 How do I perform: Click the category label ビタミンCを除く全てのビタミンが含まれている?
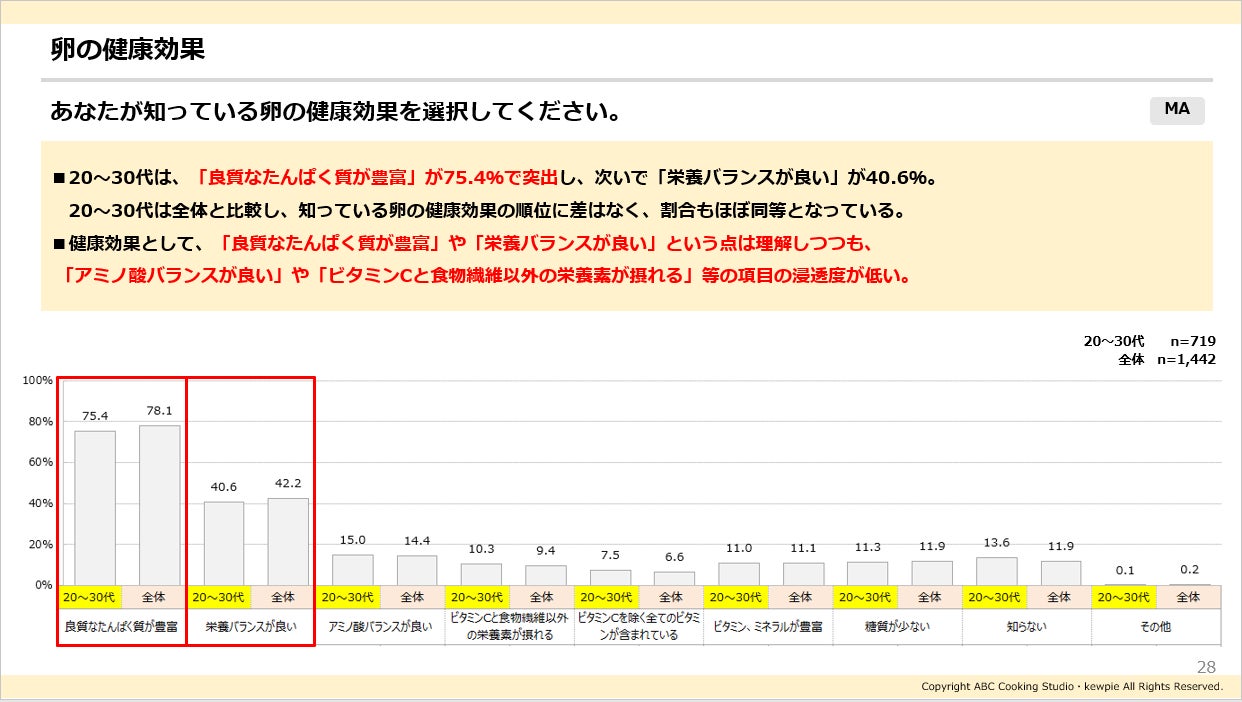tap(638, 627)
